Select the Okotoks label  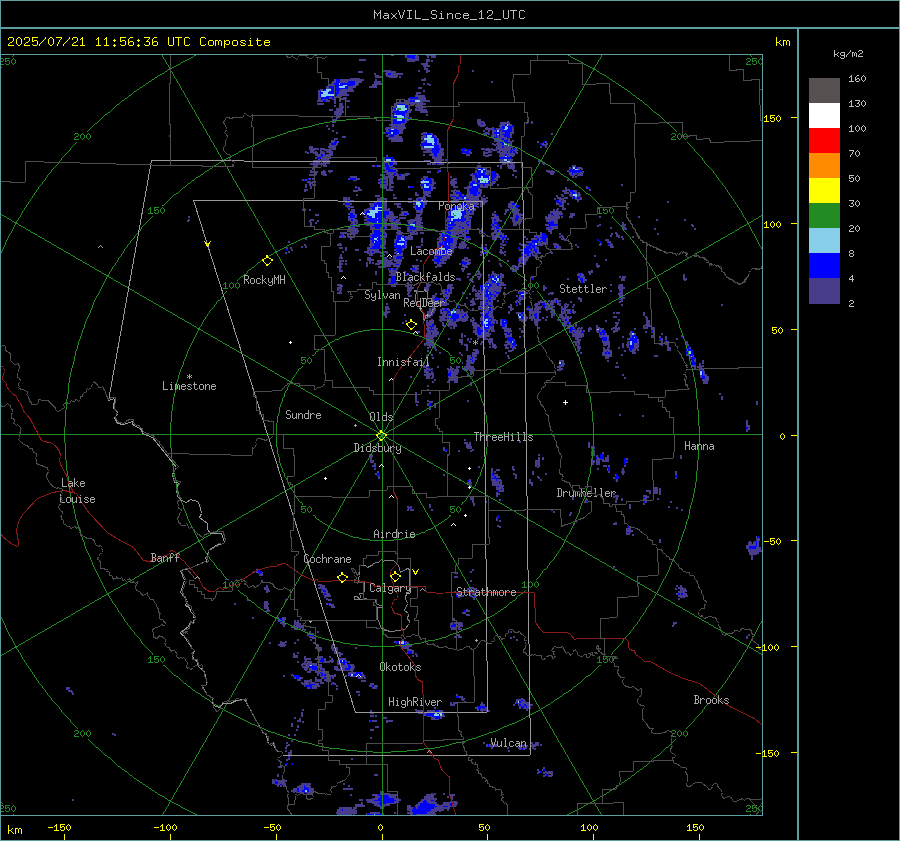[400, 667]
